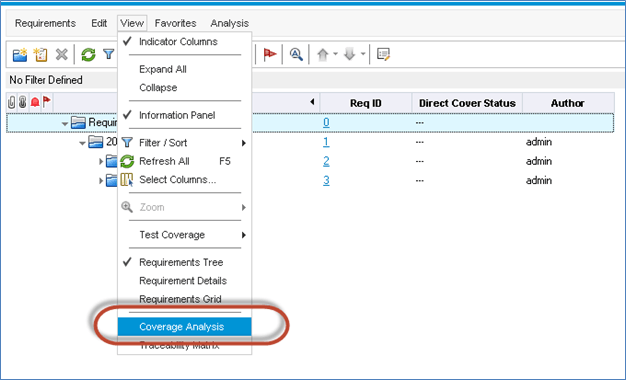626x380 pixels.
Task: Click admin author in Req ID 2 row
Action: 539,161
